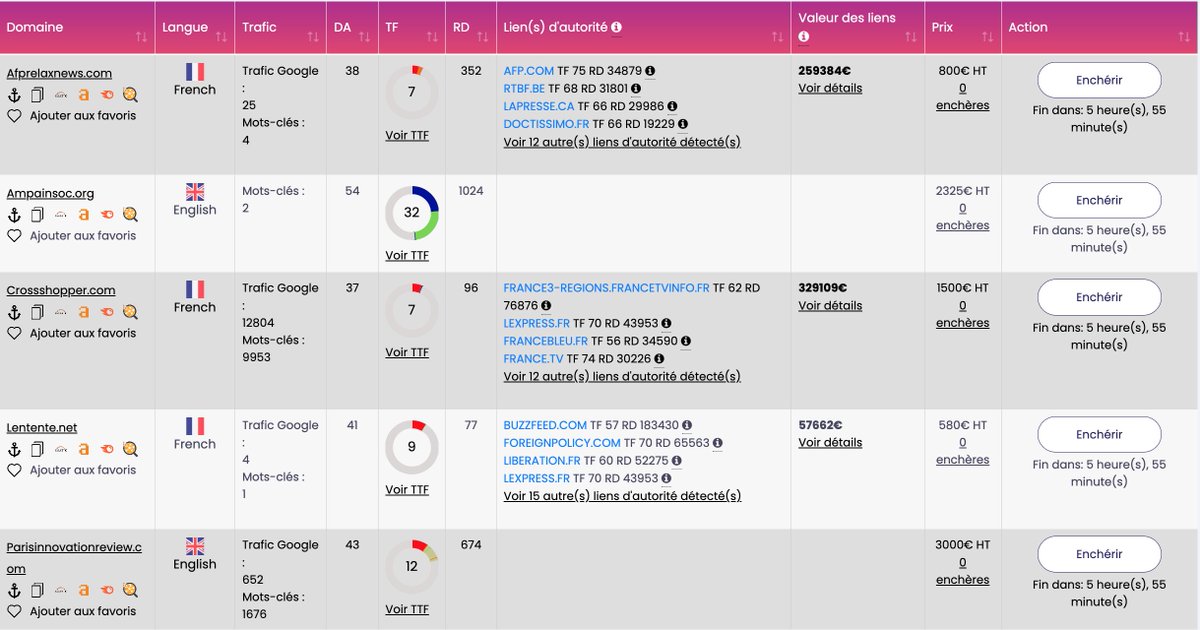Click the Semrush flame icon for Afprelaxnews.com

click(107, 95)
